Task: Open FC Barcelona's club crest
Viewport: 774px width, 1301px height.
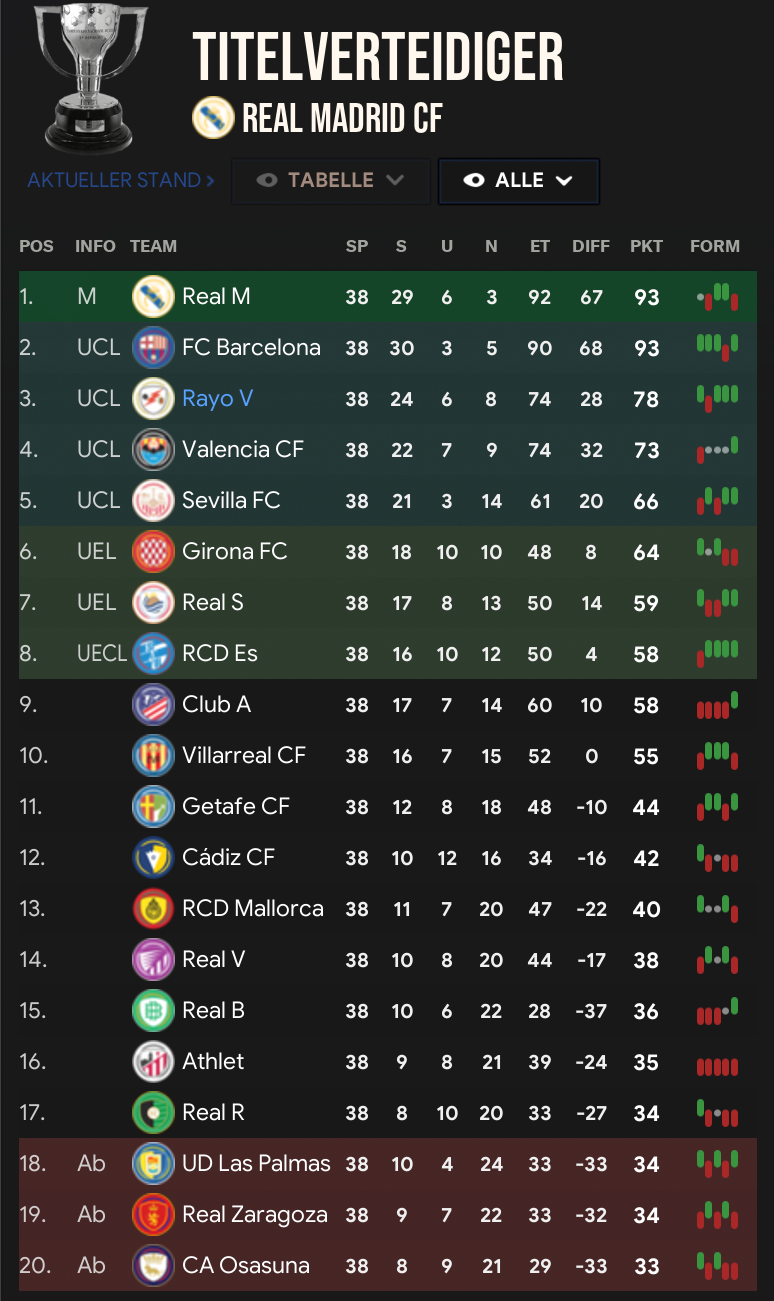Action: point(154,348)
